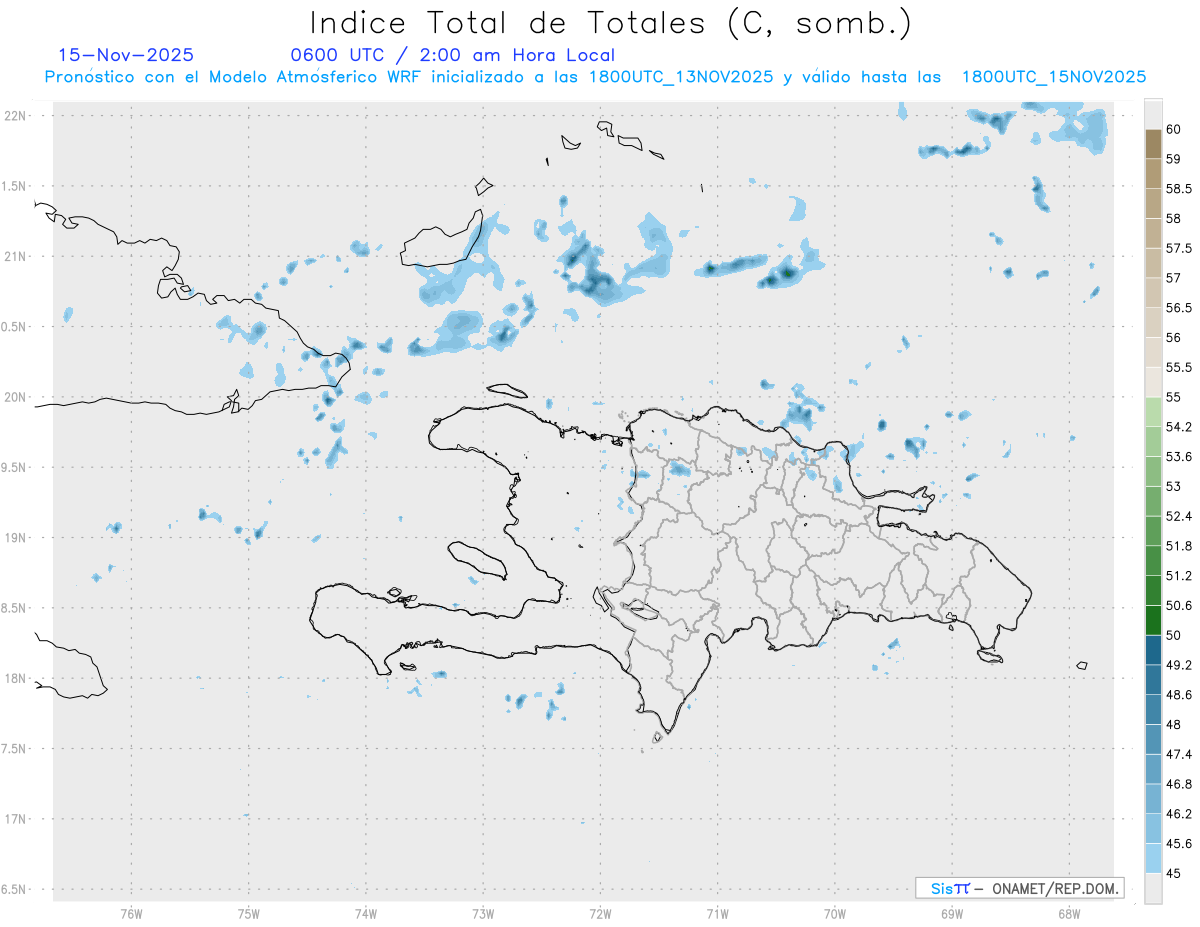The height and width of the screenshot is (927, 1200).
Task: Click the colorbar value 51.2
Action: tap(1179, 575)
